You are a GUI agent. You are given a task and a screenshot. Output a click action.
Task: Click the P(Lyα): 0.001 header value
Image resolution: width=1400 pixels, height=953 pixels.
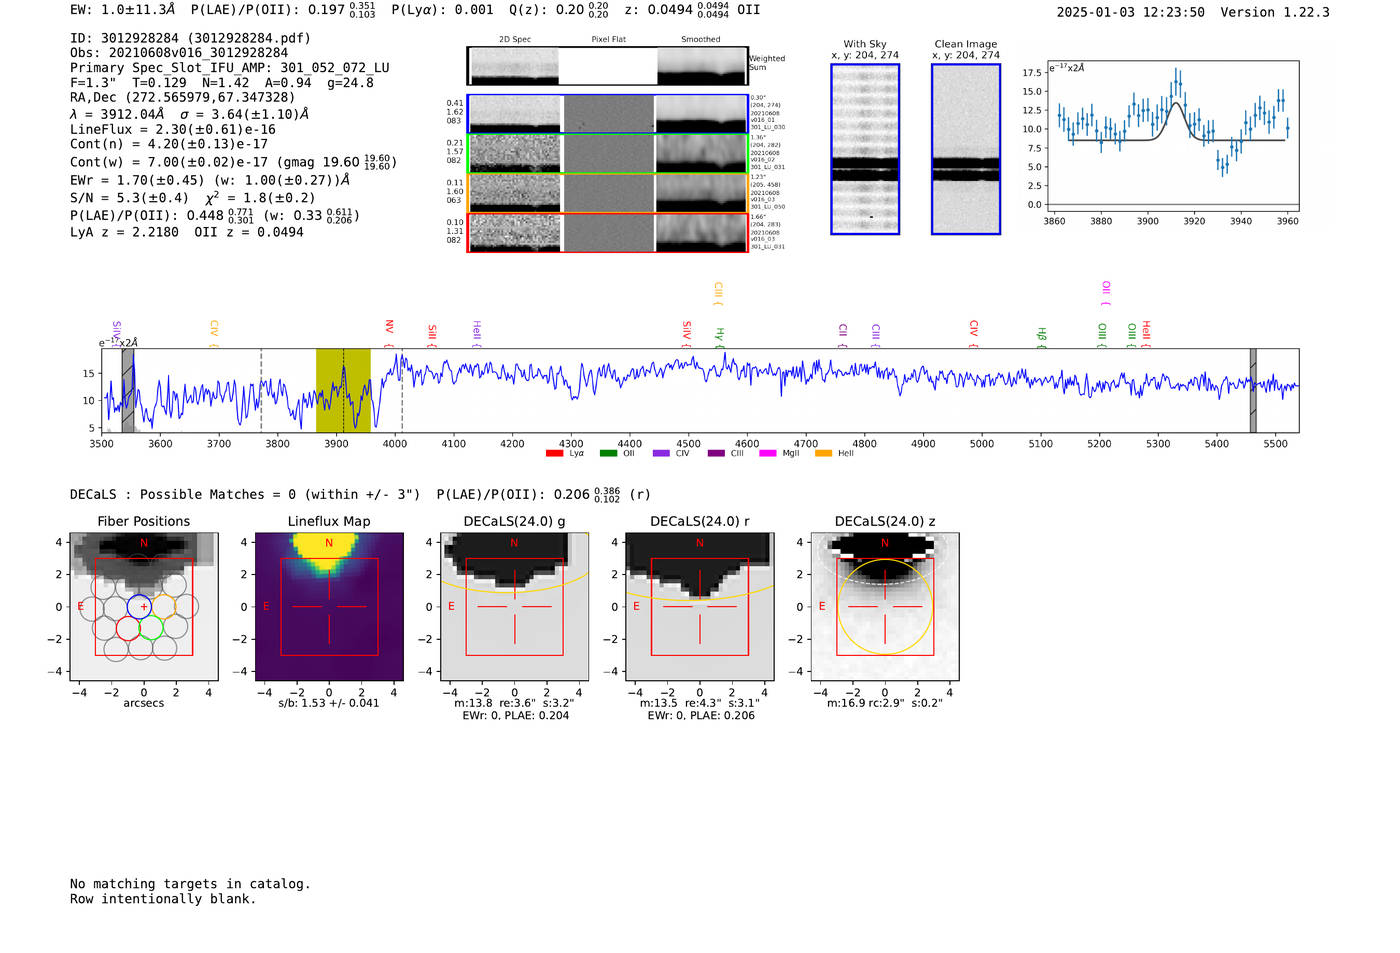(442, 9)
